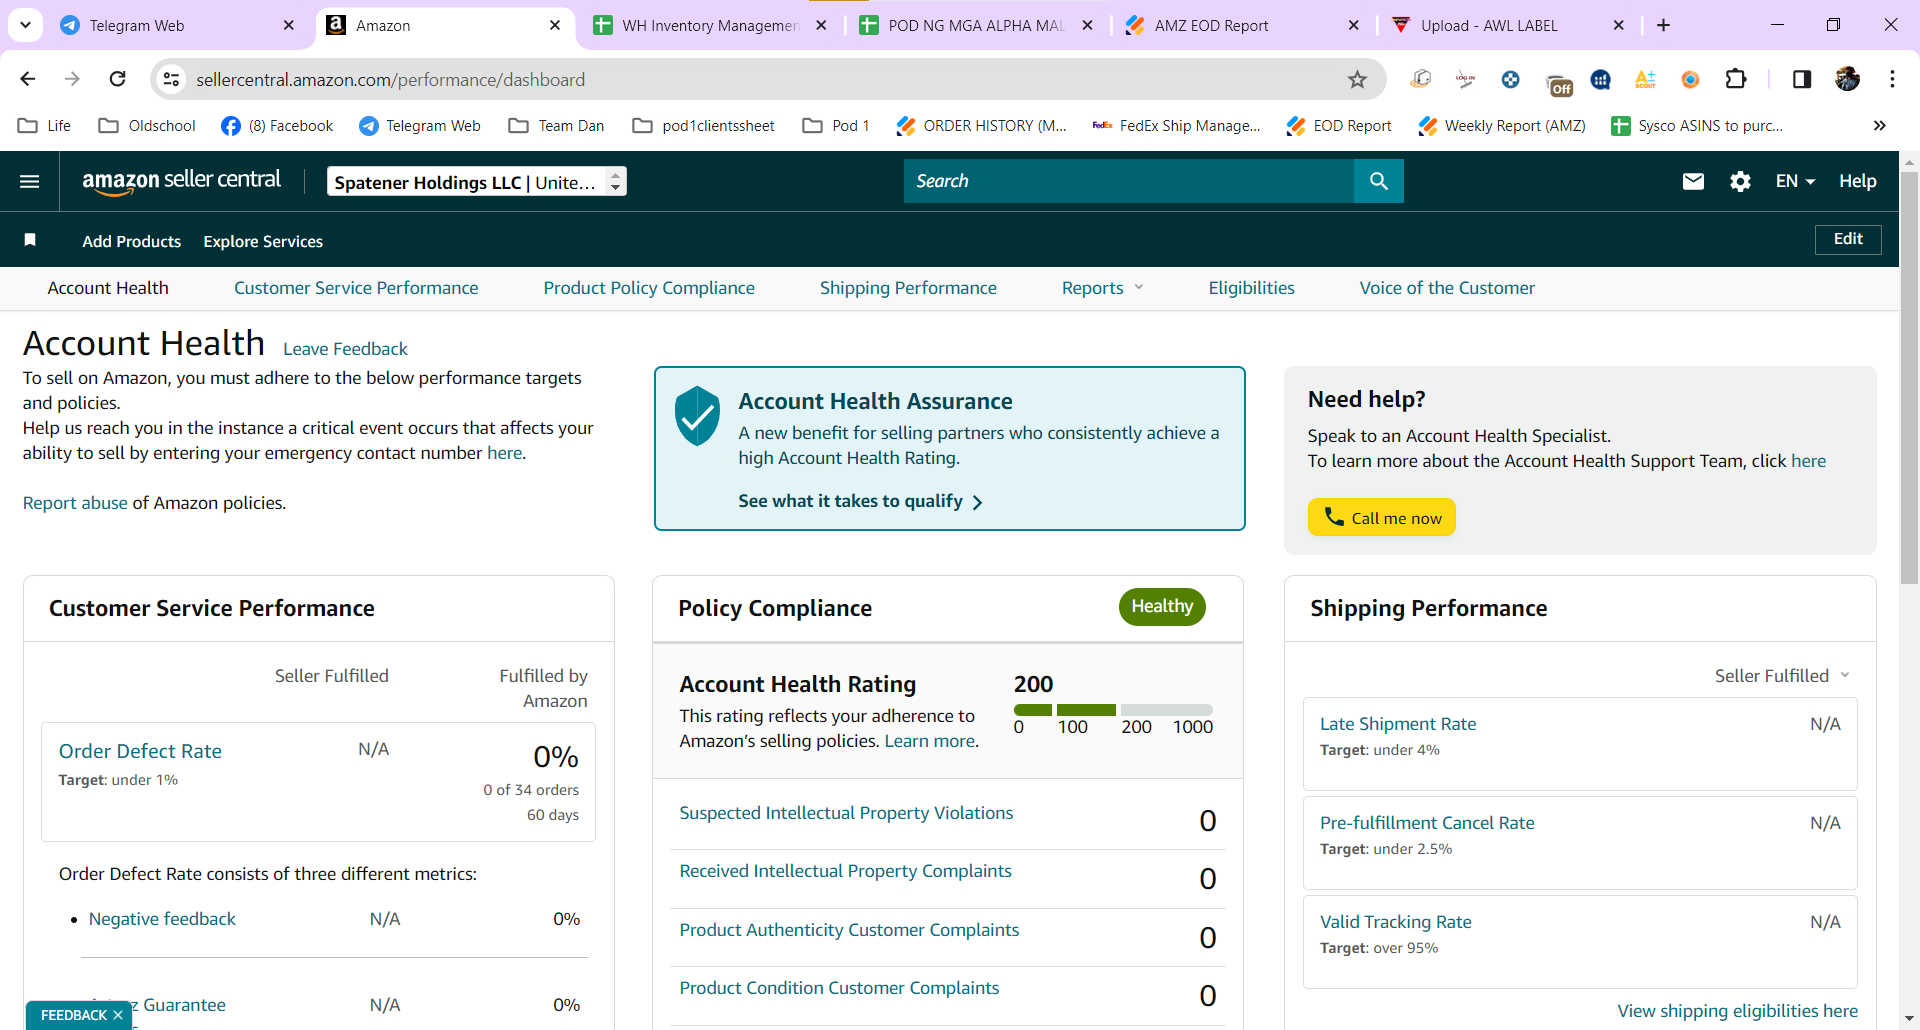Open the Voice of the Customer tab
This screenshot has height=1030, width=1920.
tap(1447, 288)
